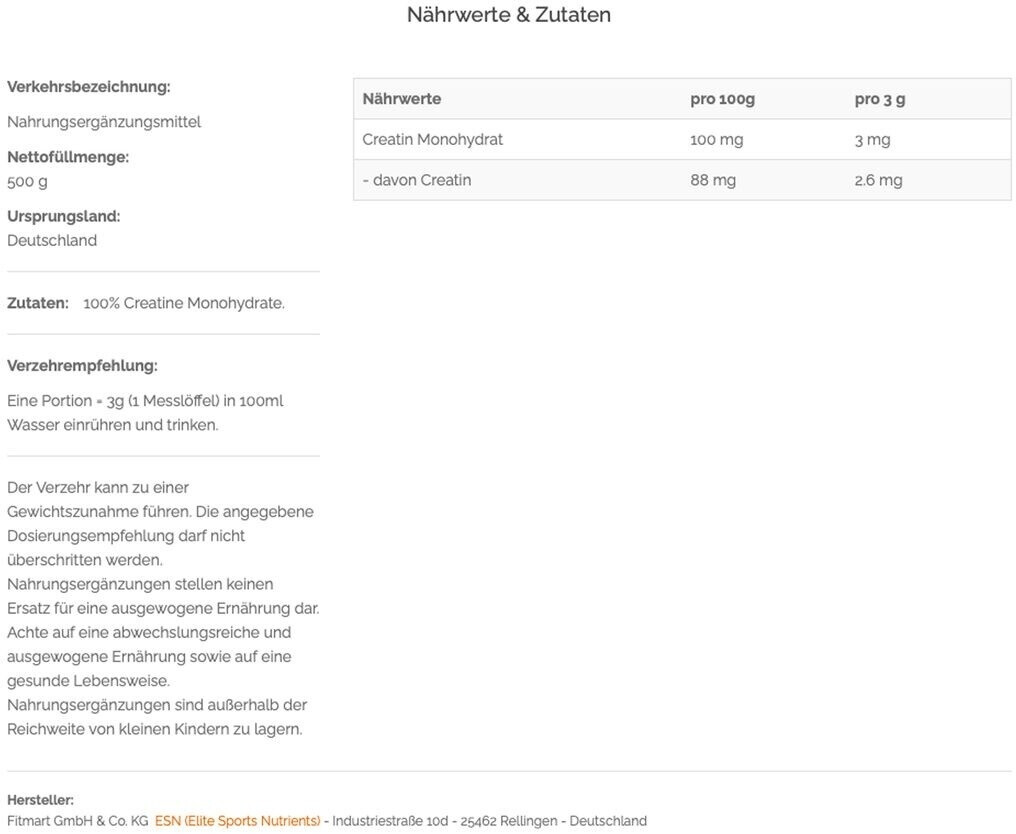Click the 2.6 mg table value
1016x834 pixels.
point(878,180)
